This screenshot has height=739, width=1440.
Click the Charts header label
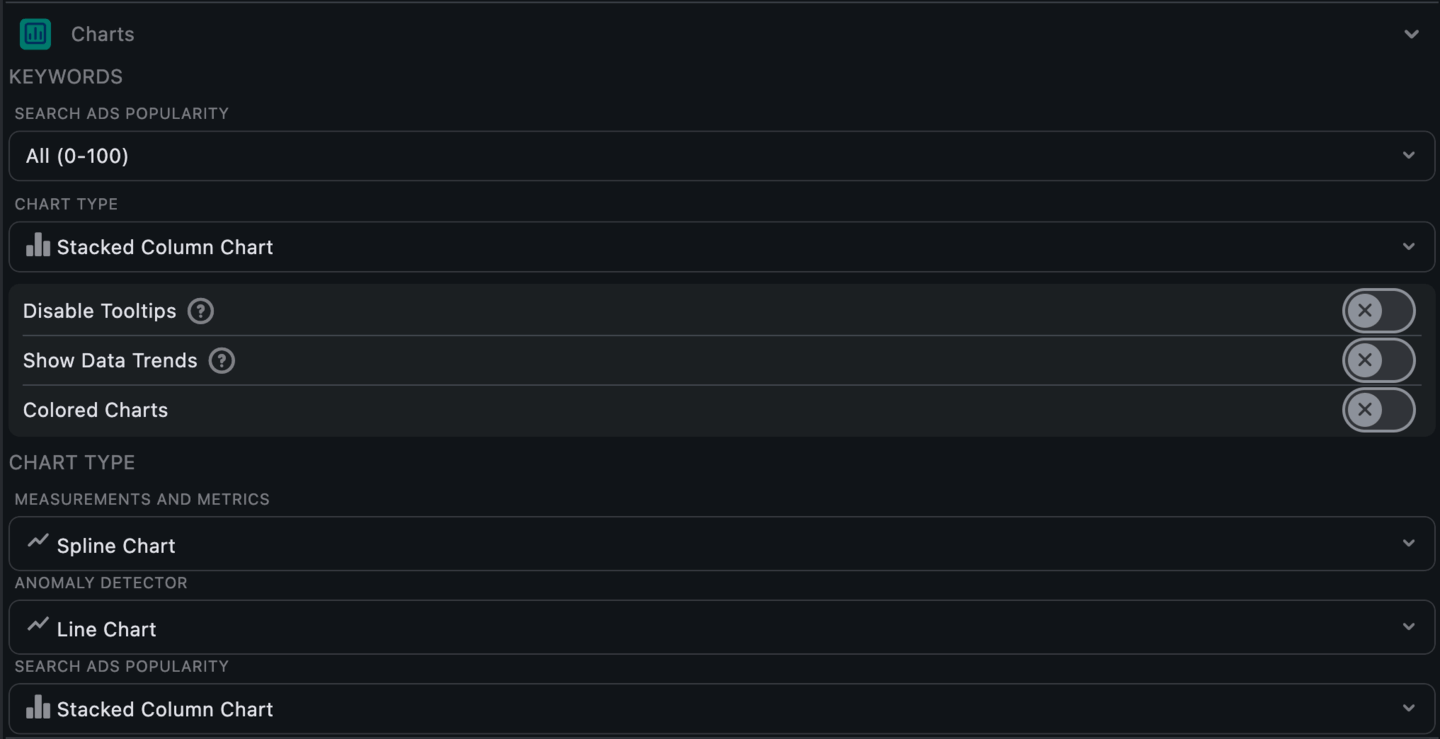click(x=102, y=33)
